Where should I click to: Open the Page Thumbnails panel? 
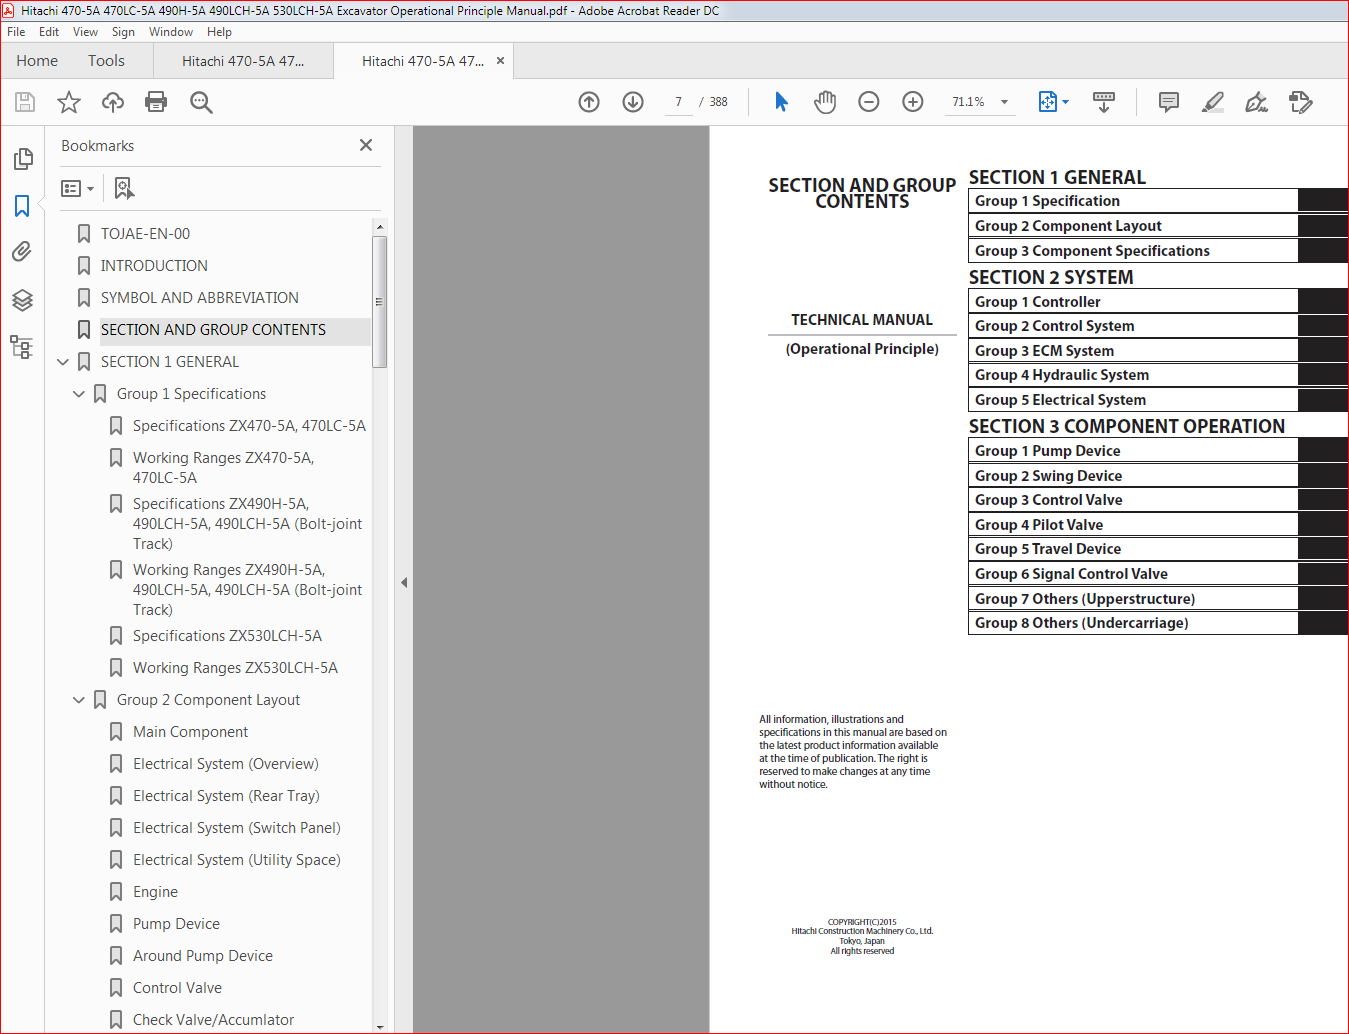[x=22, y=159]
